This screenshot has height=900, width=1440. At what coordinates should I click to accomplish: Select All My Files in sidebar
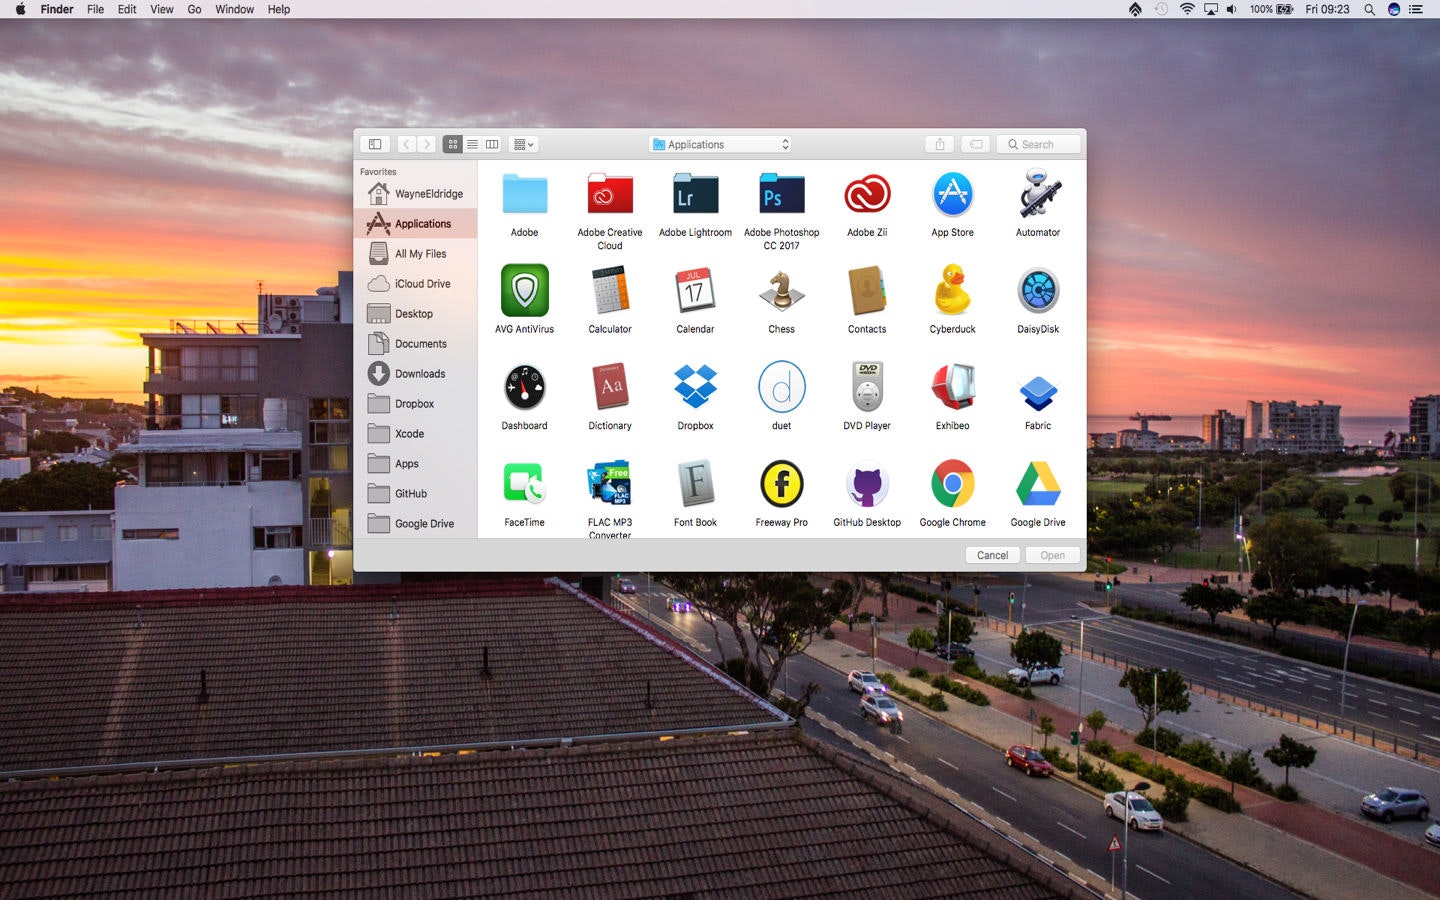tap(415, 254)
